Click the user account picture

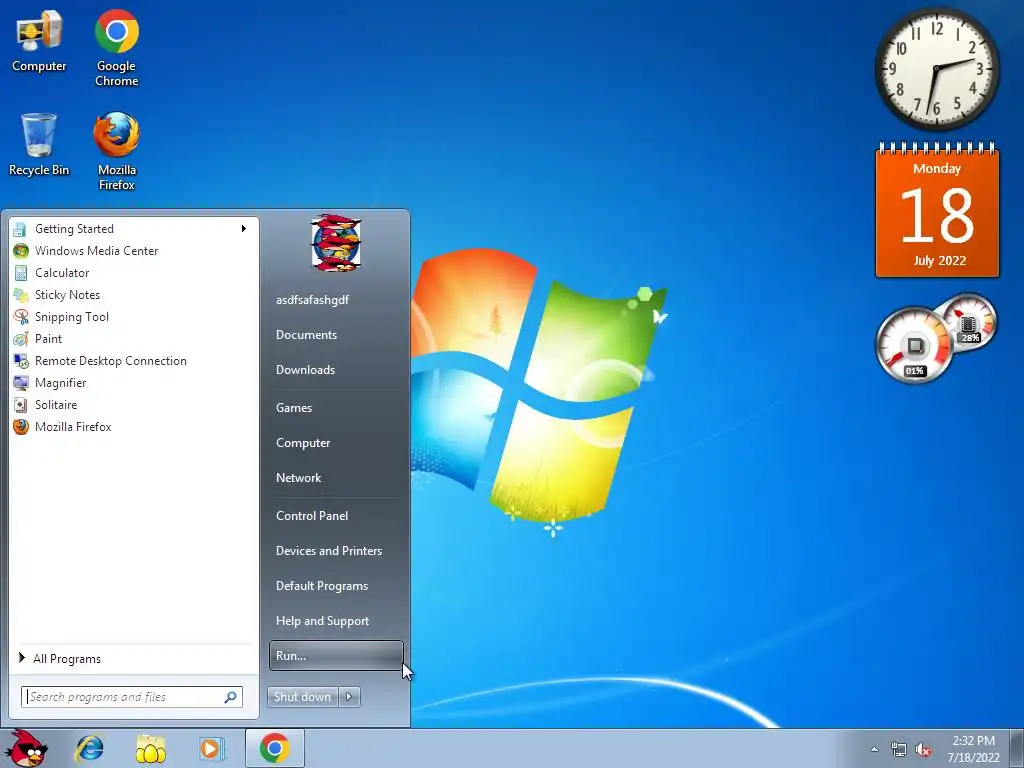click(336, 242)
